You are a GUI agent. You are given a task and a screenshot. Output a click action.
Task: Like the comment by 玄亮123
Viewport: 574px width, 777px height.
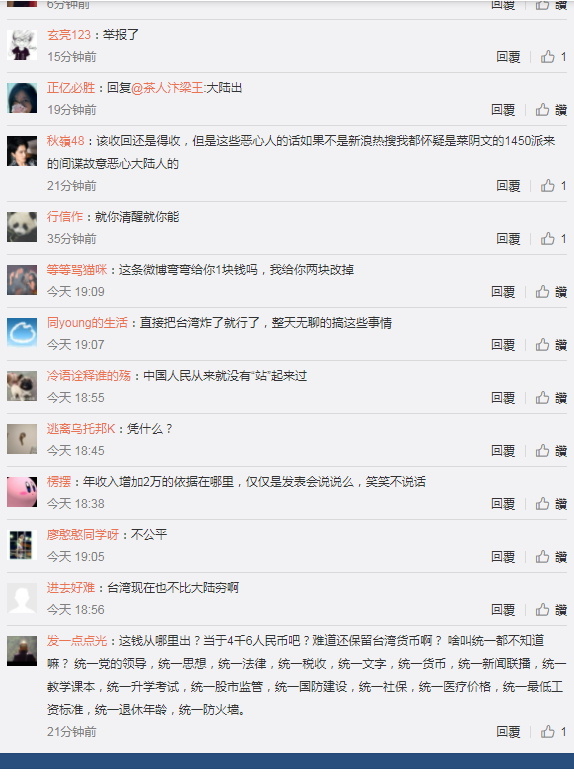coord(553,56)
